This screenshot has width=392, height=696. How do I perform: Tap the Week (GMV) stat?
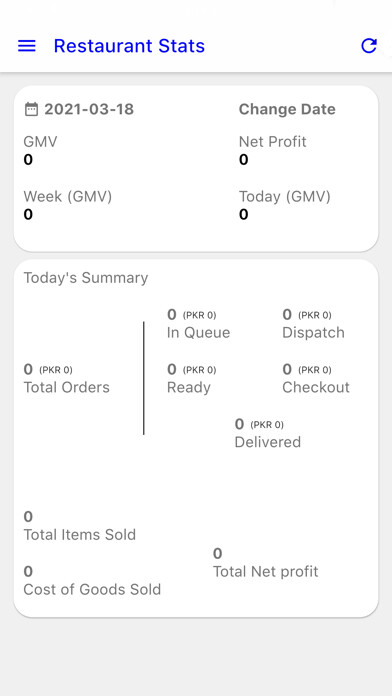coord(67,205)
